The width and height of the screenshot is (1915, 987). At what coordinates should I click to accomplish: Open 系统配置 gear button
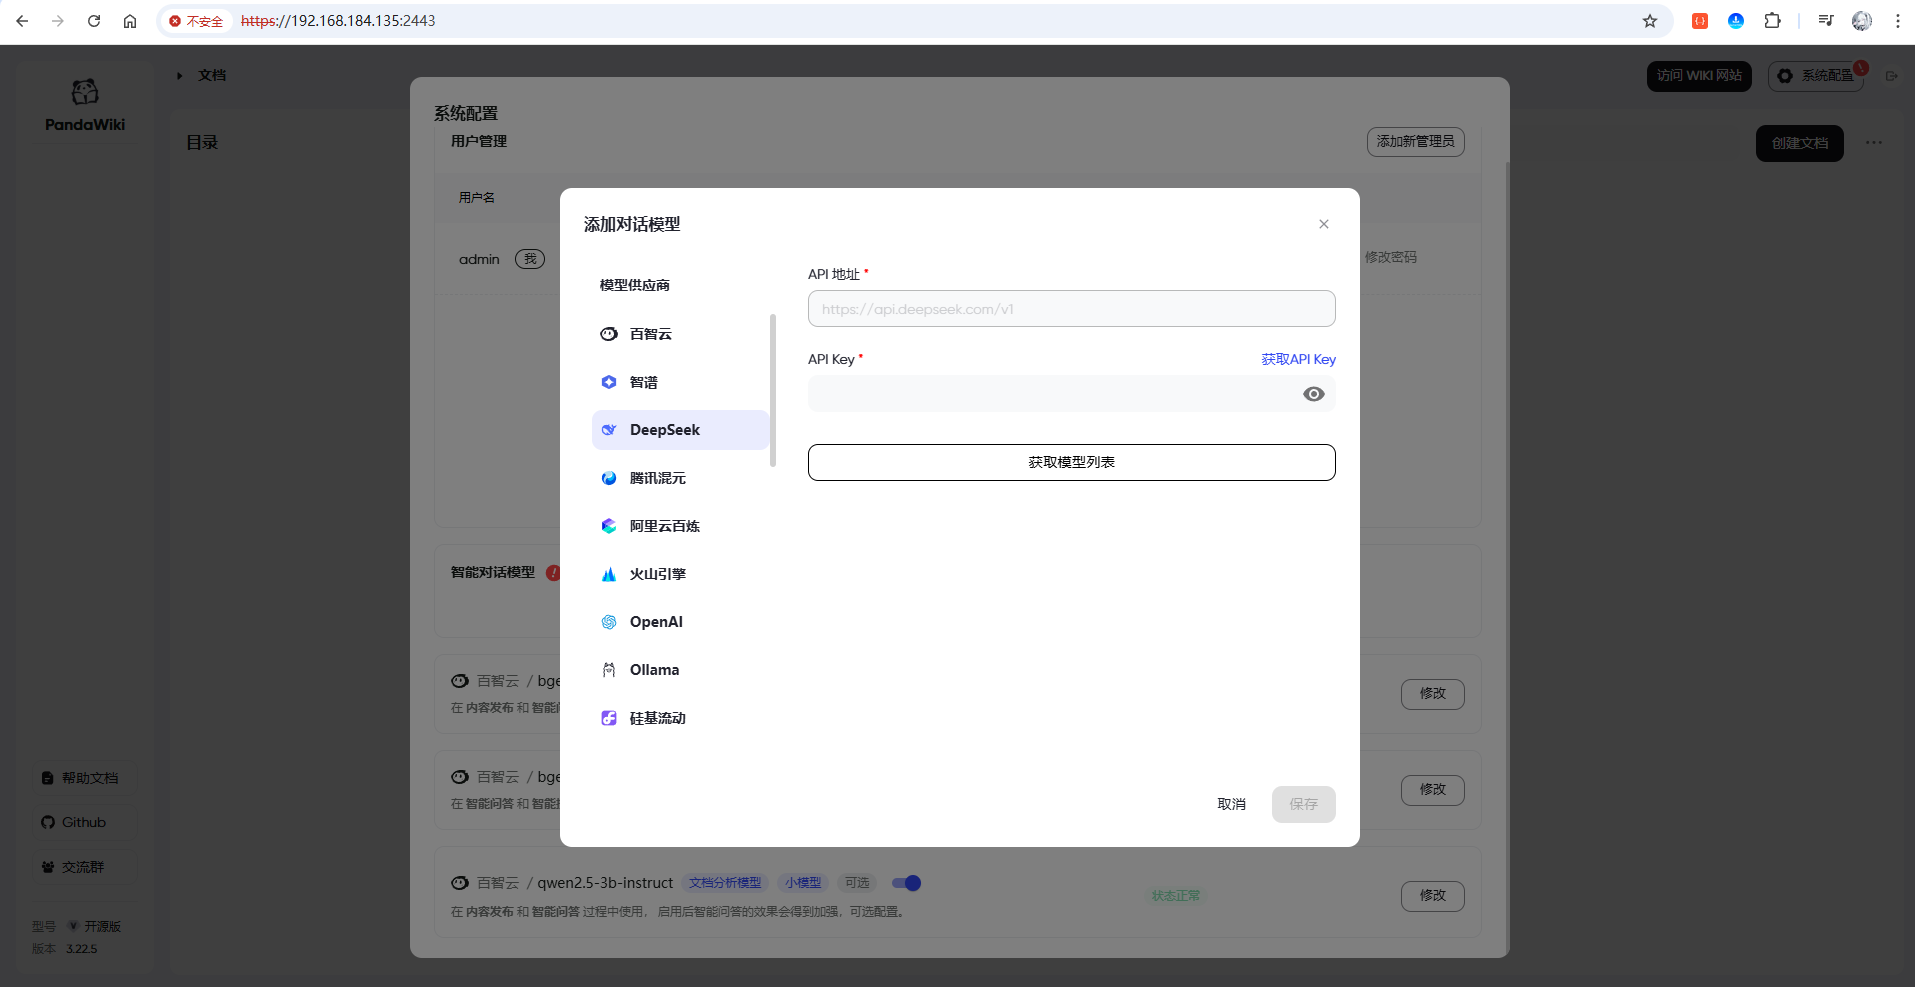pyautogui.click(x=1816, y=76)
